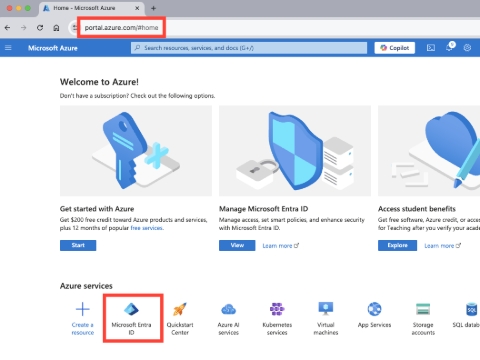Click the browser back arrow
Screen dimensions: 480x360
[x=7, y=28]
